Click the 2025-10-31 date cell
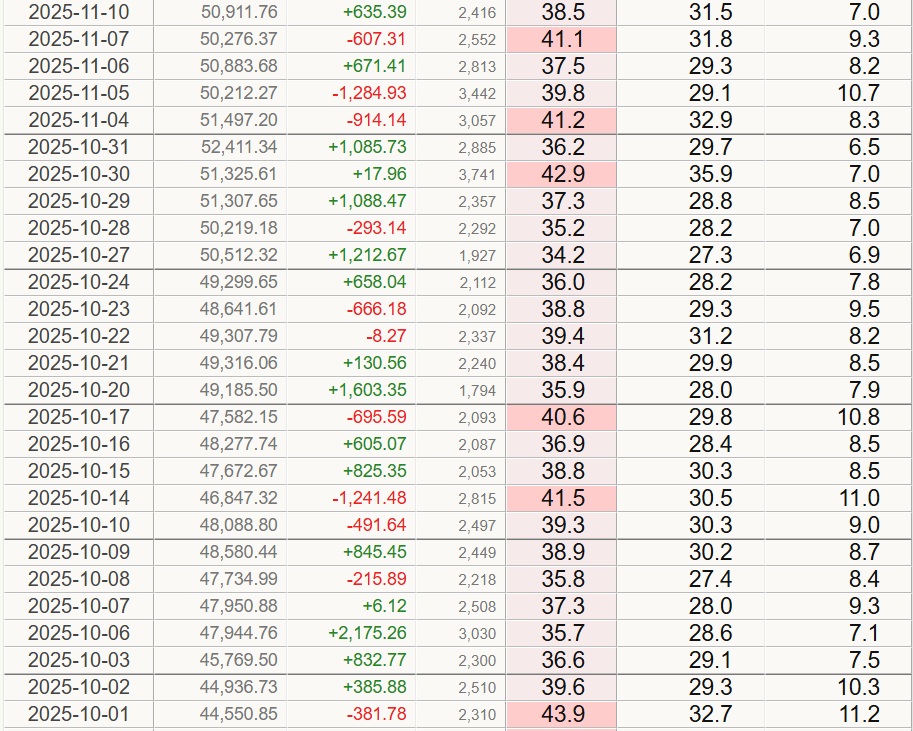 78,147
